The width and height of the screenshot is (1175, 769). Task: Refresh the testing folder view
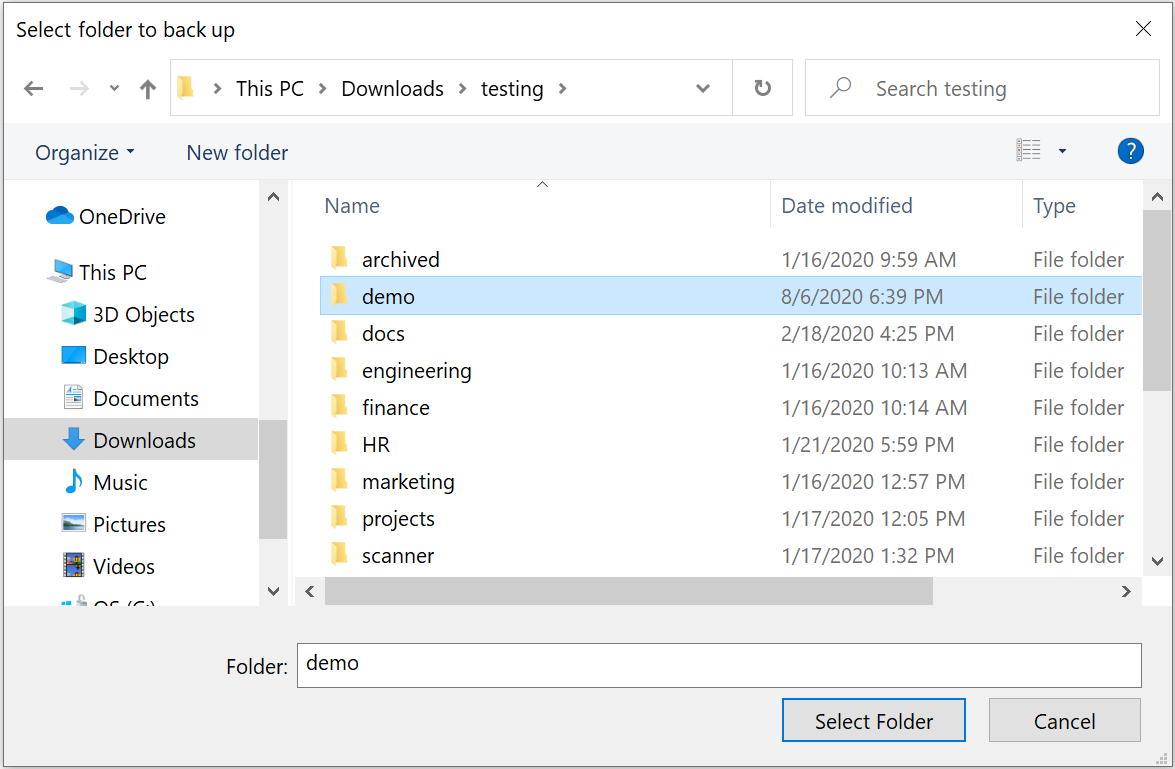point(762,89)
